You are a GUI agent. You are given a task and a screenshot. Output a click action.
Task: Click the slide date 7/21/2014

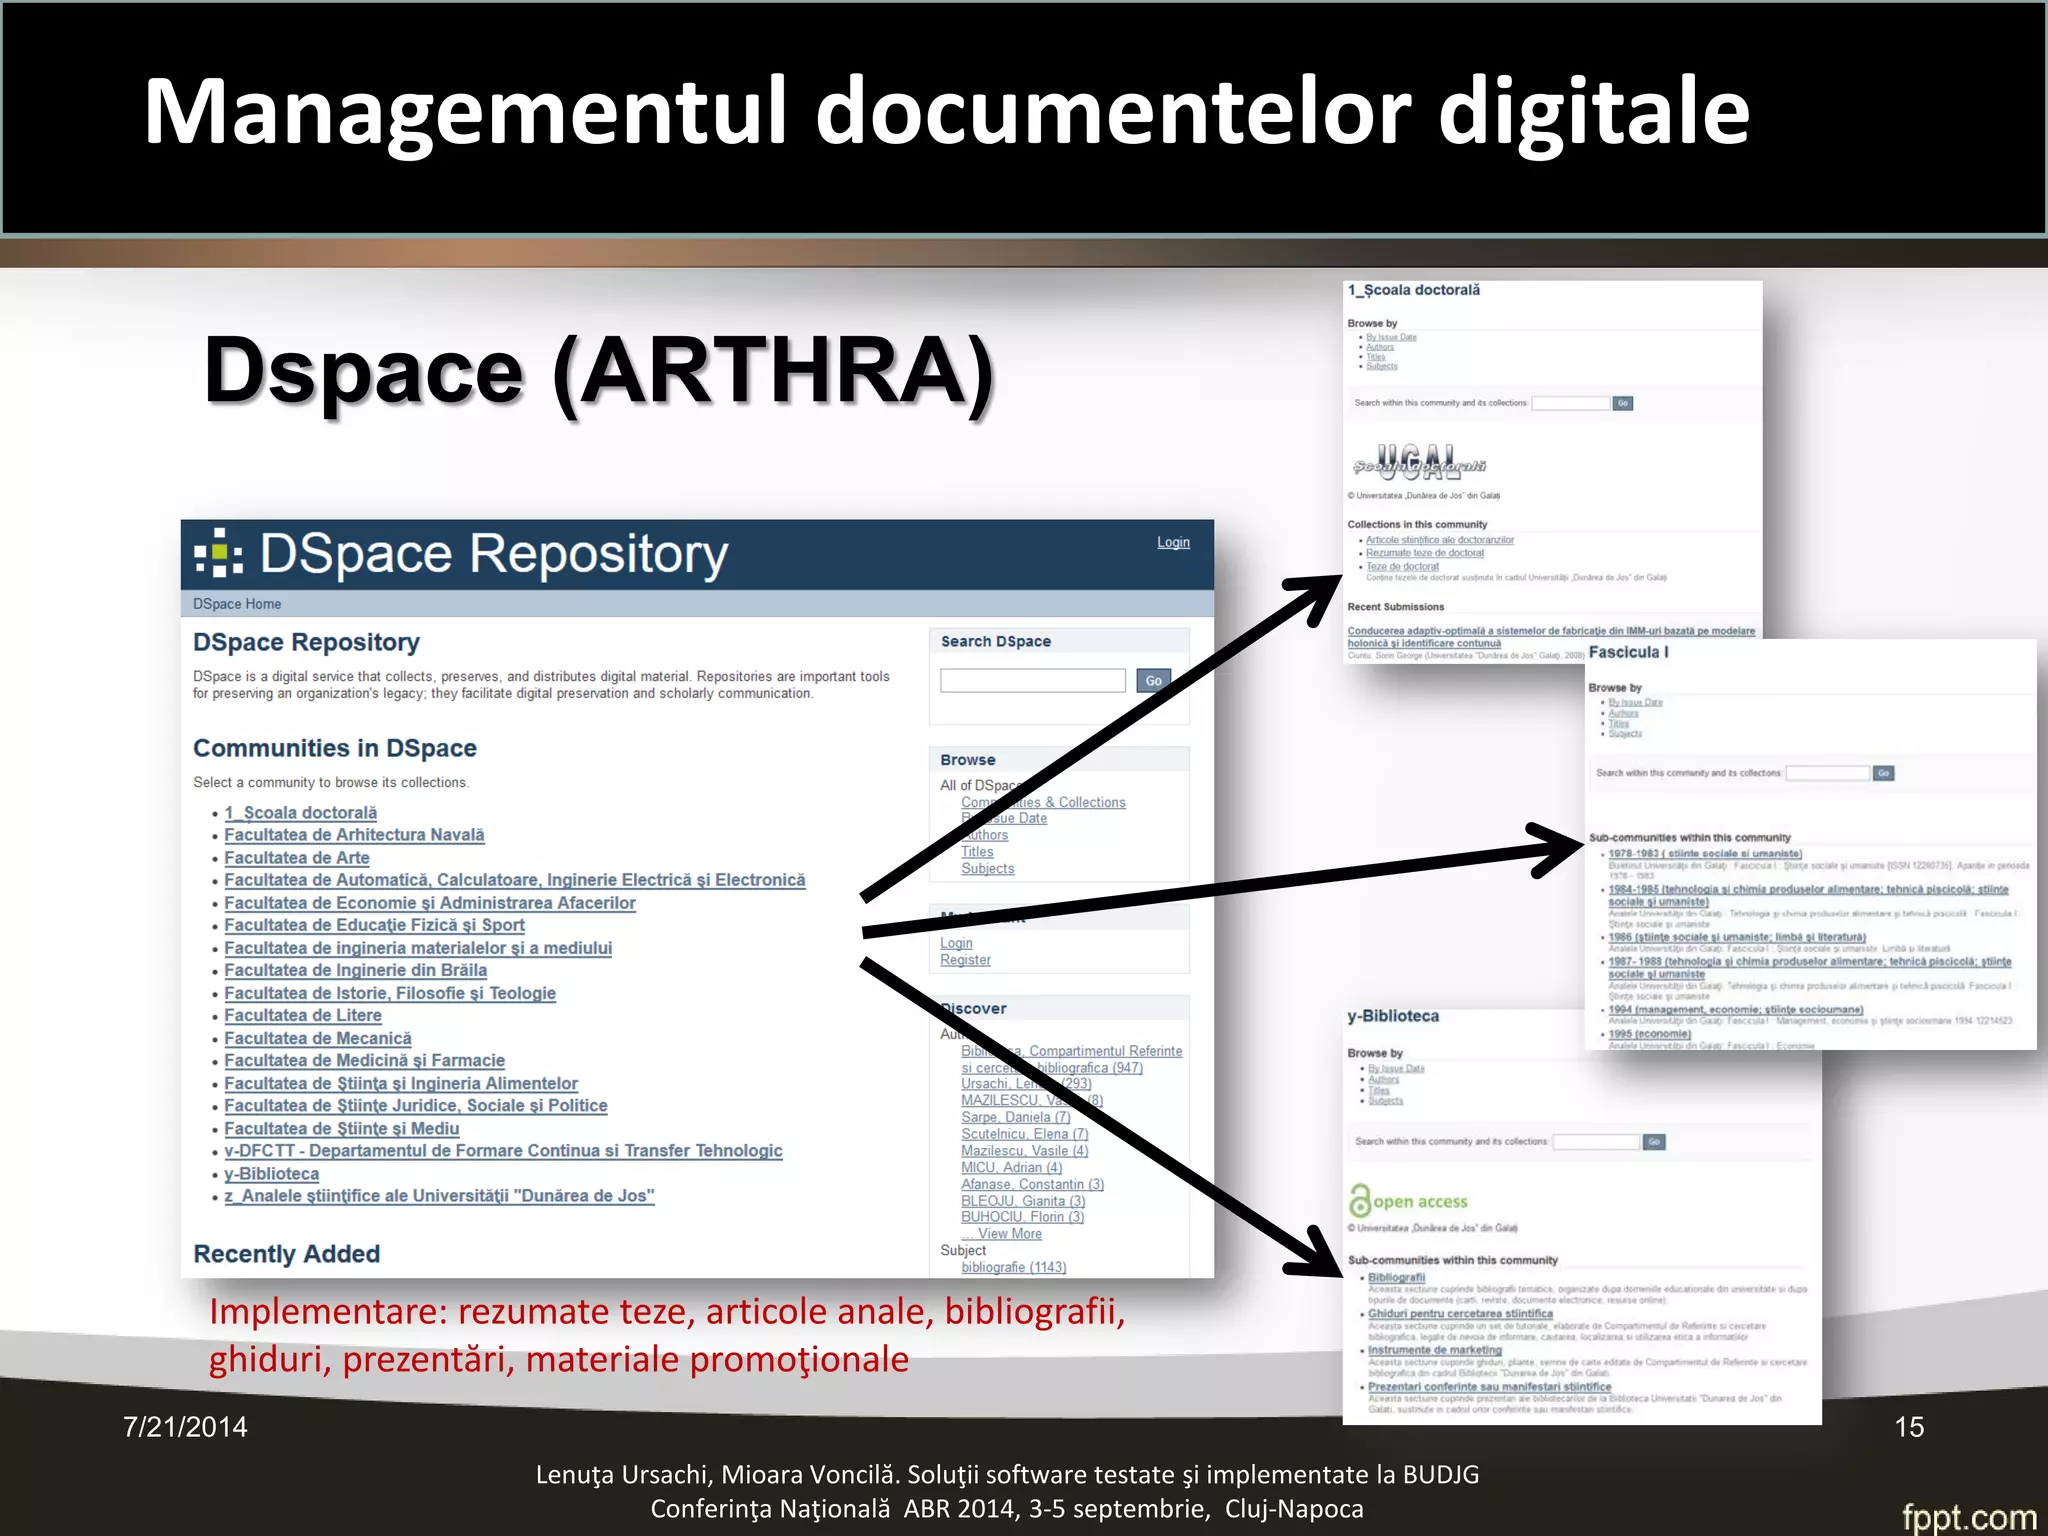[185, 1427]
